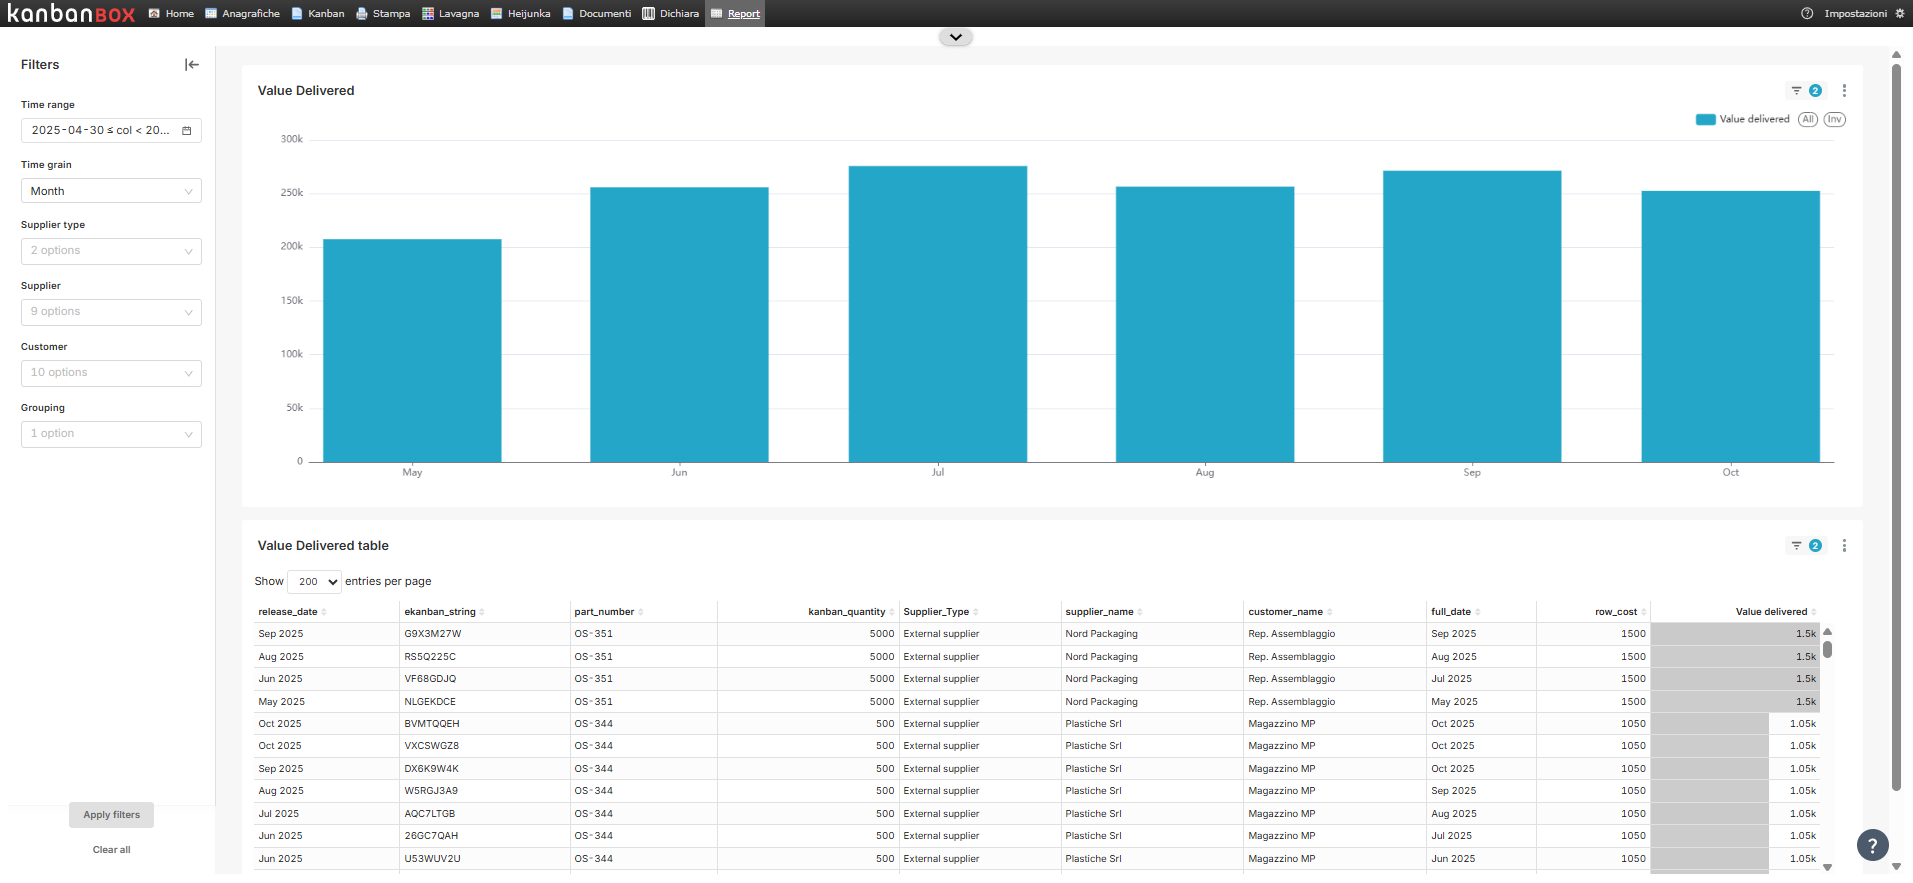This screenshot has height=883, width=1913.
Task: Open the Value Delivered table options menu
Action: coord(1844,546)
